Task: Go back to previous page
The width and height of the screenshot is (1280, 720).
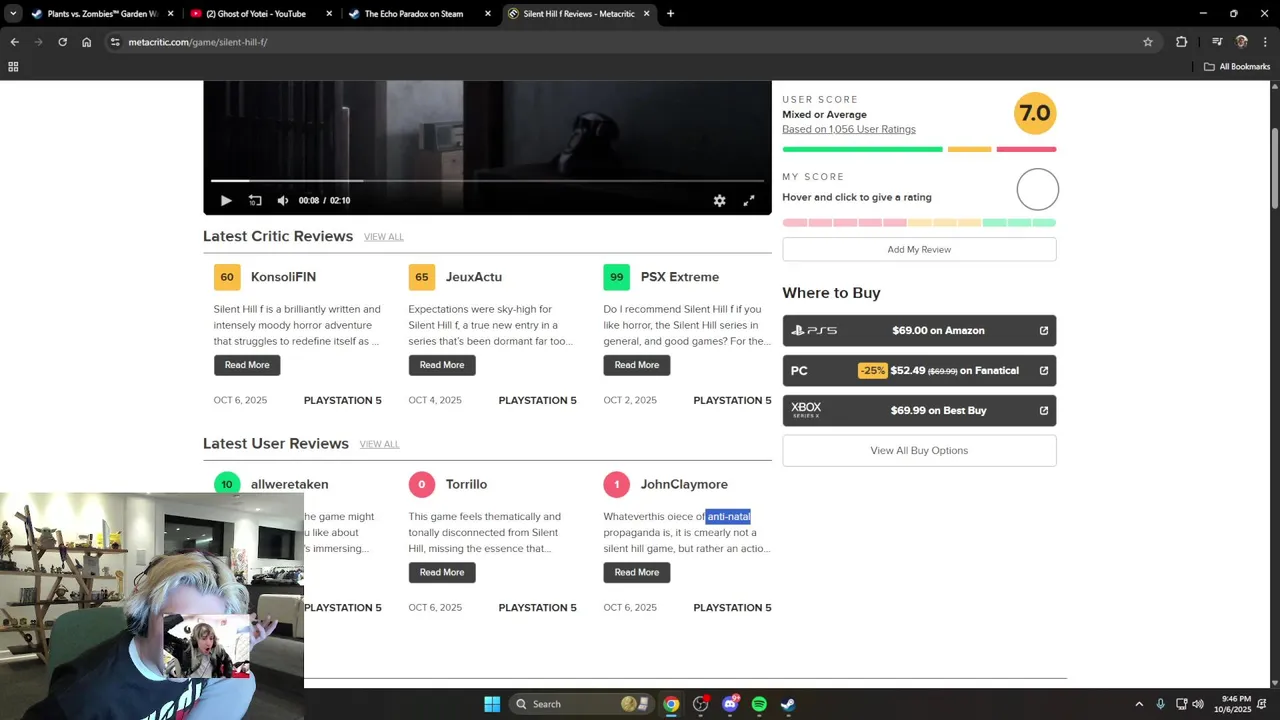Action: 14,42
